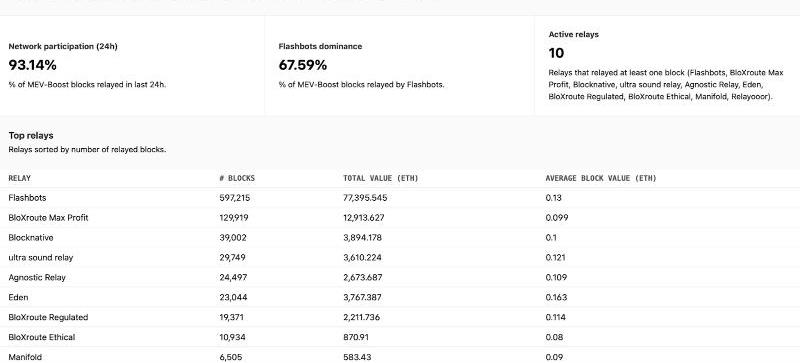Screen dimensions: 800x363
Task: Click the active relays count 10
Action: tap(556, 53)
